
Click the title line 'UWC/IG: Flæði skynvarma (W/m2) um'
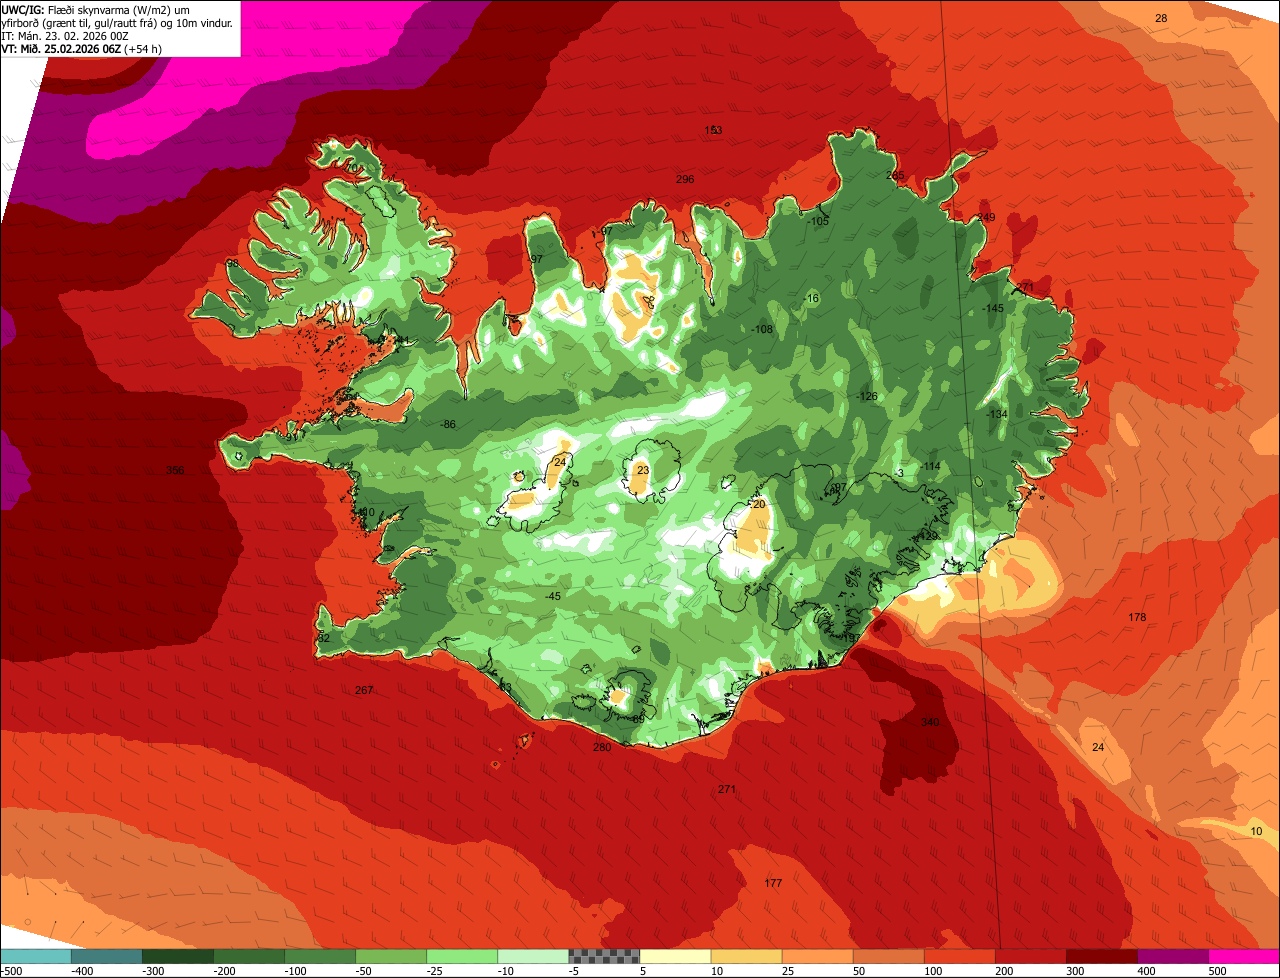click(x=96, y=9)
